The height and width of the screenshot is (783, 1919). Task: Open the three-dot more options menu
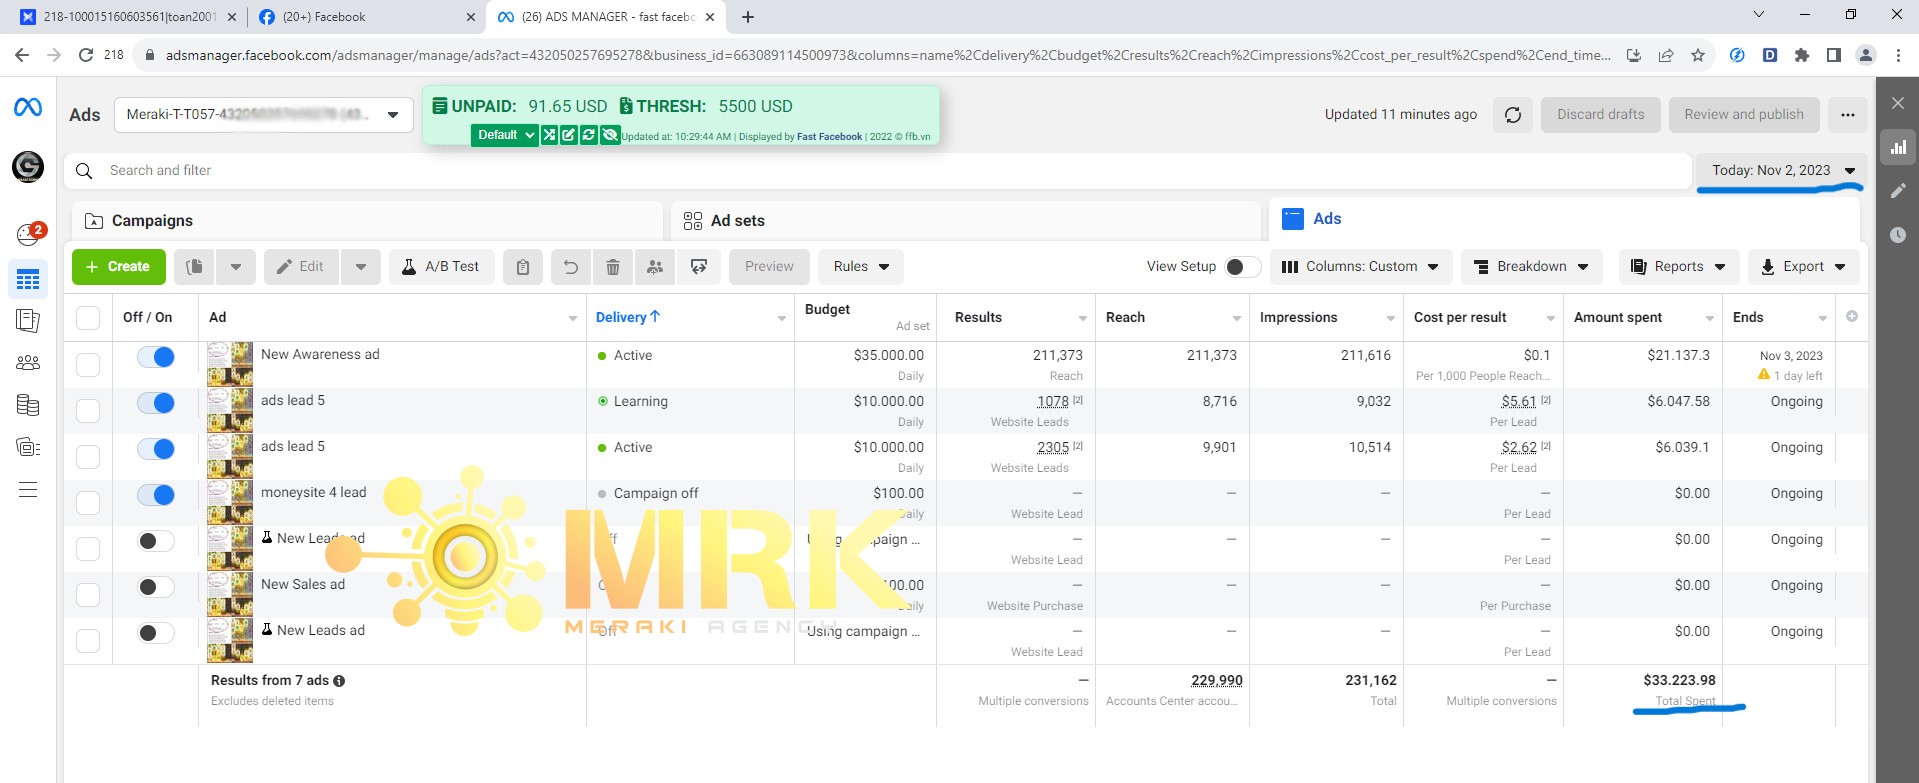(1848, 115)
